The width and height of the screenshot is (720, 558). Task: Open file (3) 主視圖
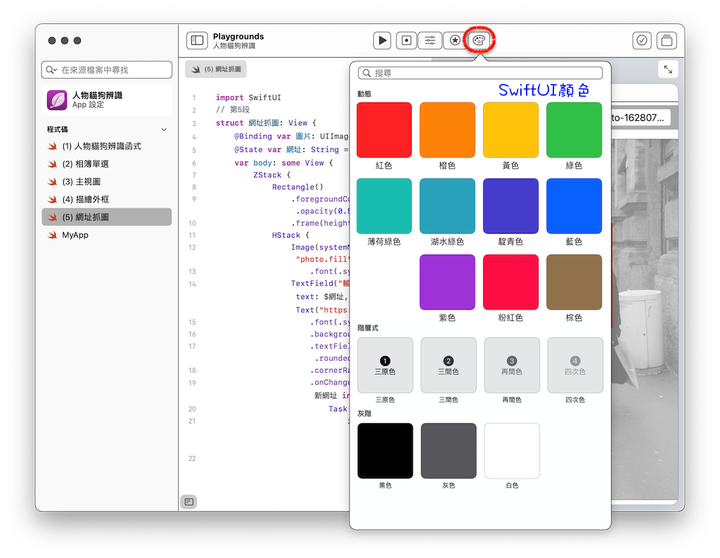[x=107, y=181]
